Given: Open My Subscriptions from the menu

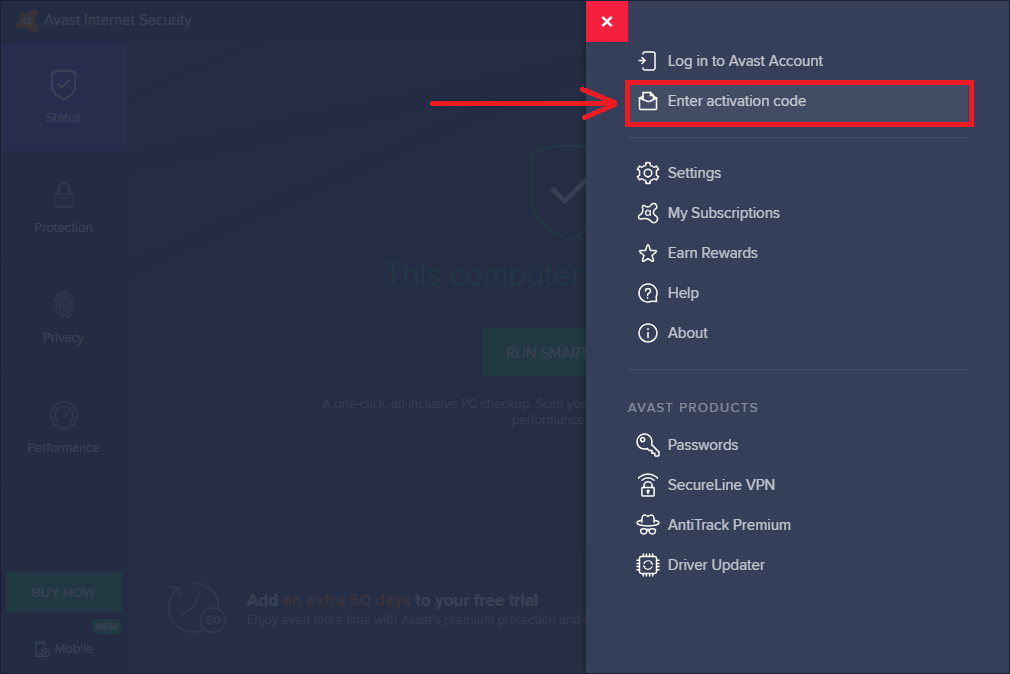Looking at the screenshot, I should 723,213.
